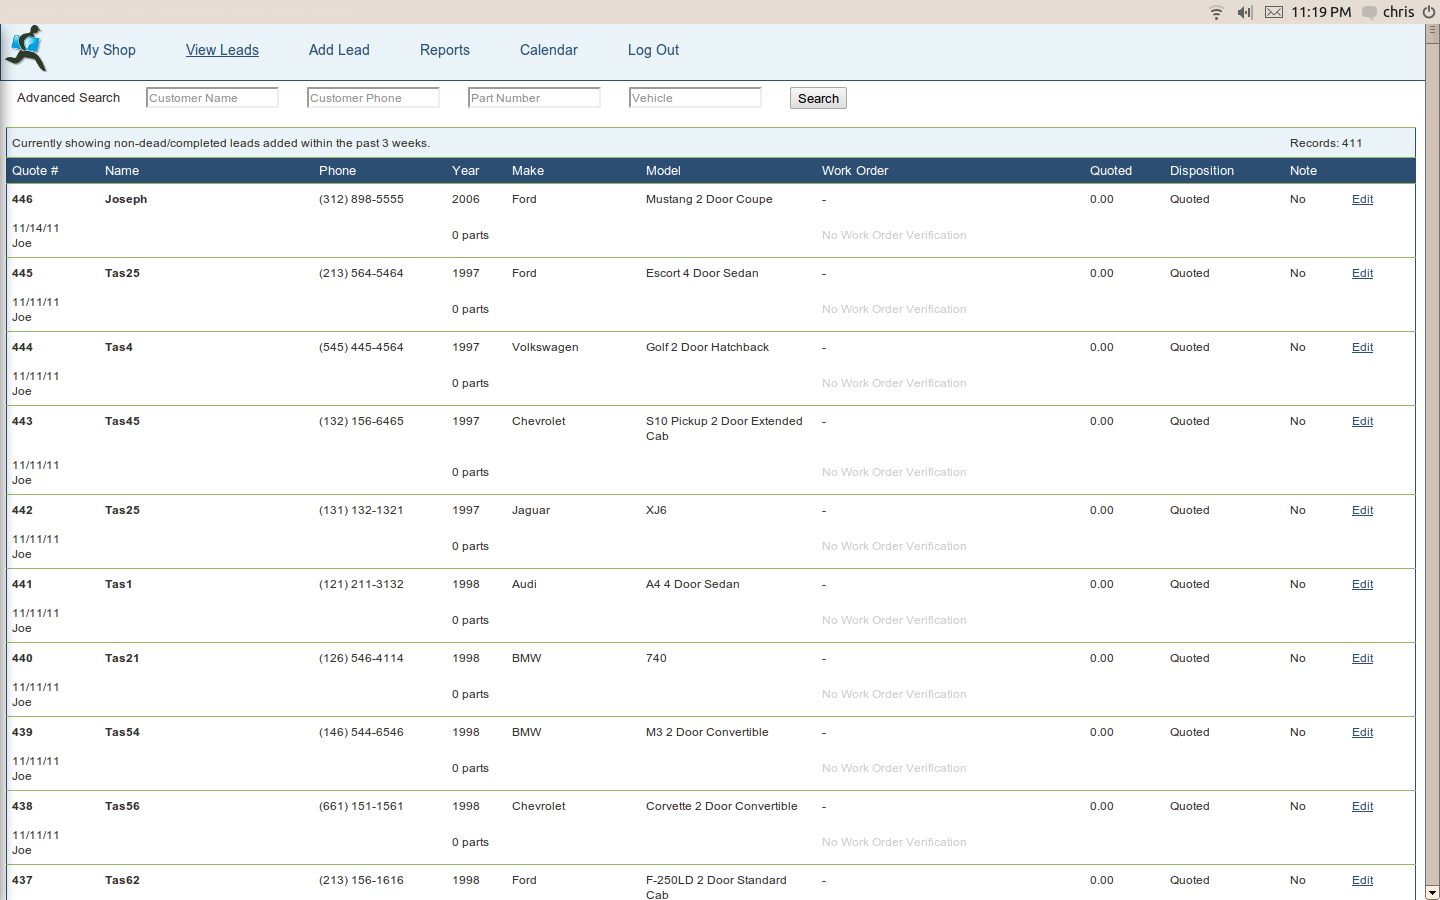Edit quote 446 for Joseph

tap(1362, 199)
